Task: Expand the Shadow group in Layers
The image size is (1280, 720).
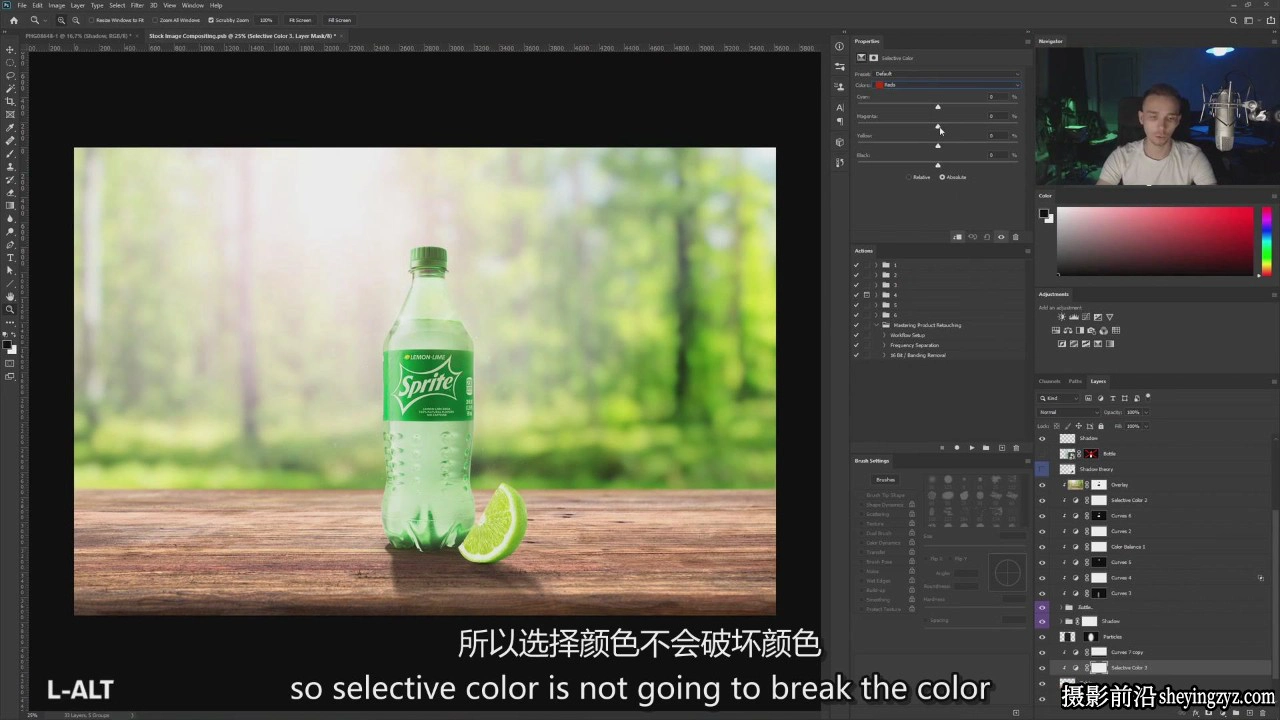Action: [x=1061, y=621]
